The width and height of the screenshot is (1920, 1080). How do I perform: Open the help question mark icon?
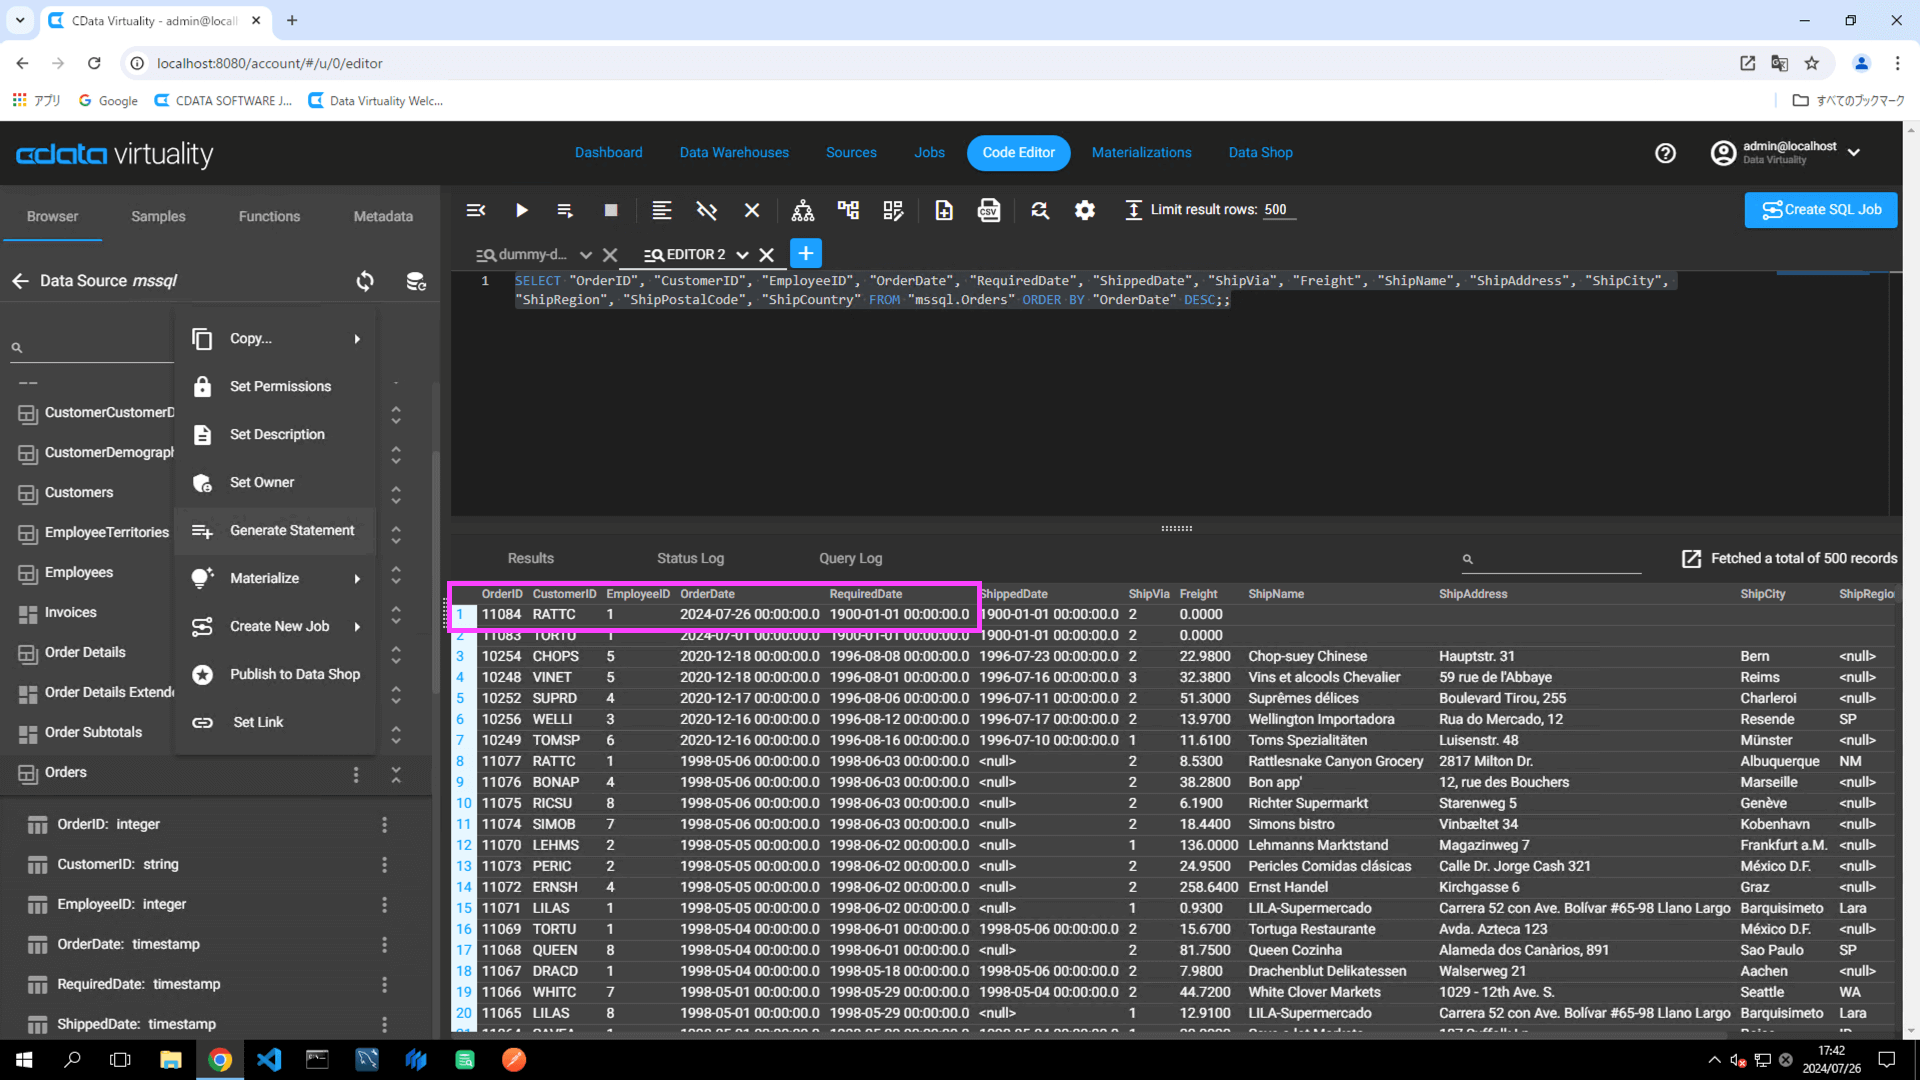point(1665,153)
